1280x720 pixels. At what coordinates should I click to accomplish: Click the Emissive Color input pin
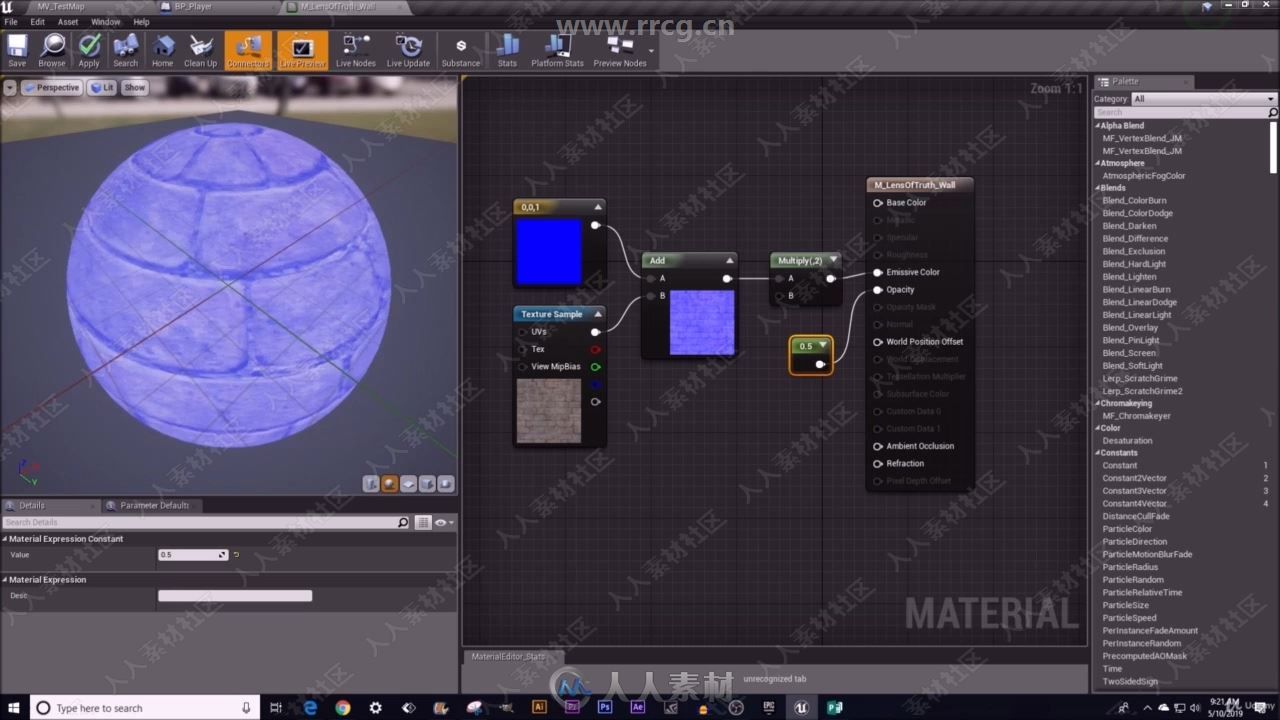coord(878,272)
